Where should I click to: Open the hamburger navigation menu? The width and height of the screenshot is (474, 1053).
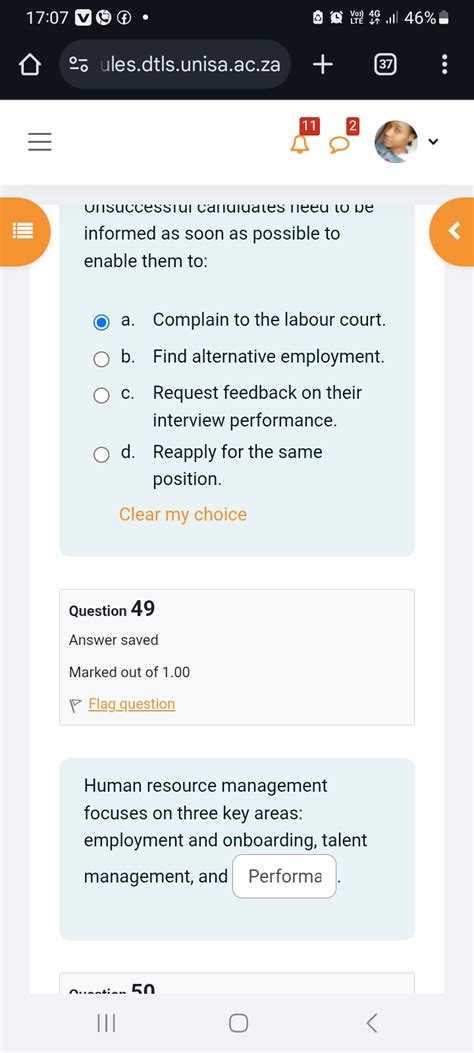coord(40,142)
